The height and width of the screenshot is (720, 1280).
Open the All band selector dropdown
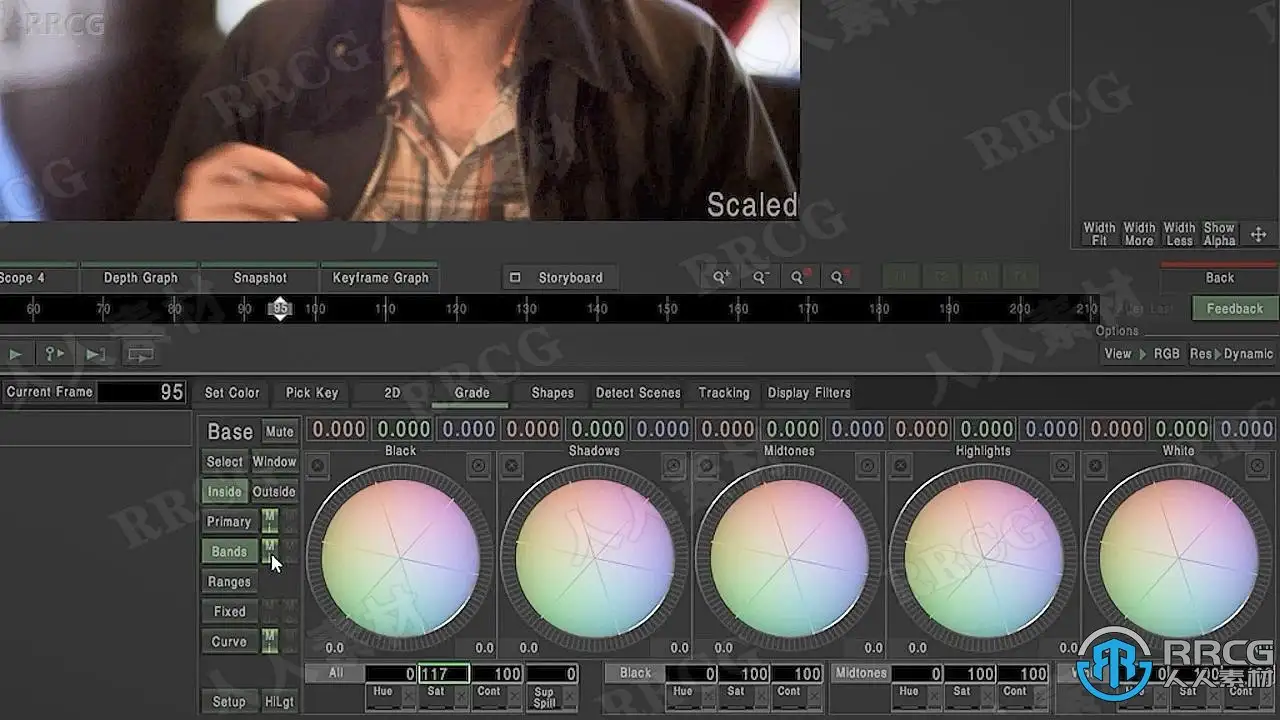click(335, 673)
